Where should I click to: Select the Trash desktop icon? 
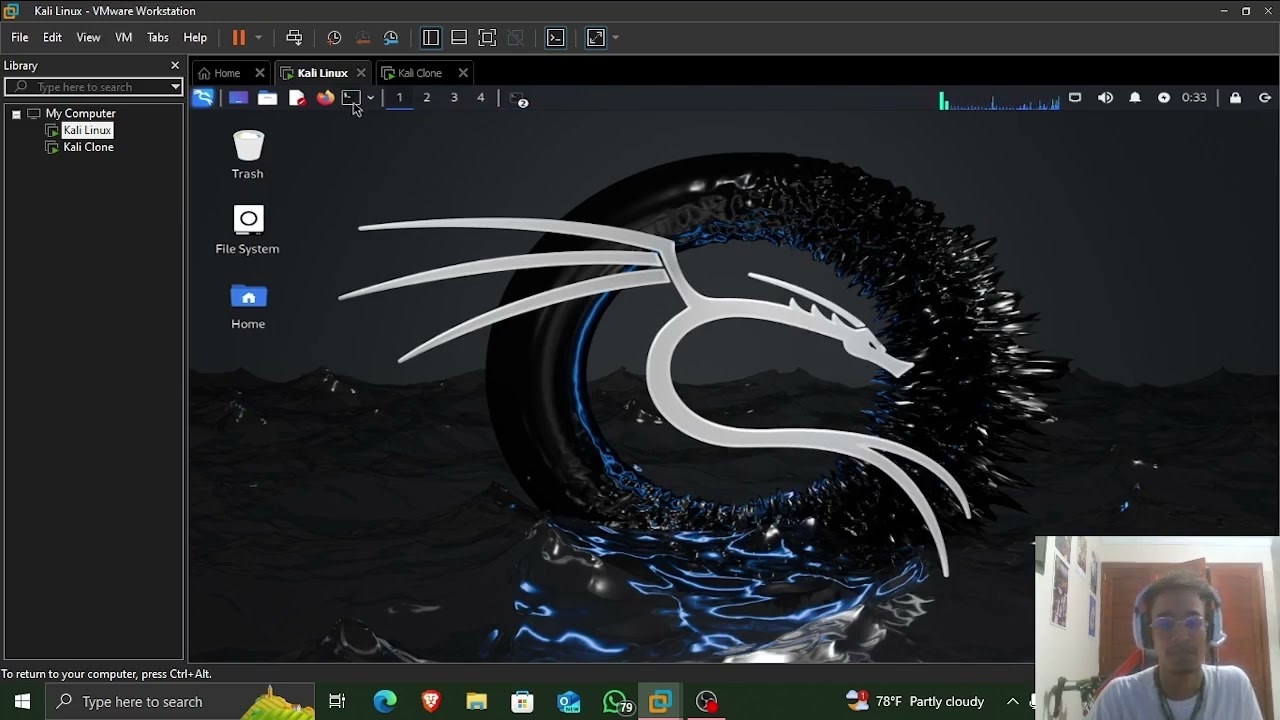248,155
